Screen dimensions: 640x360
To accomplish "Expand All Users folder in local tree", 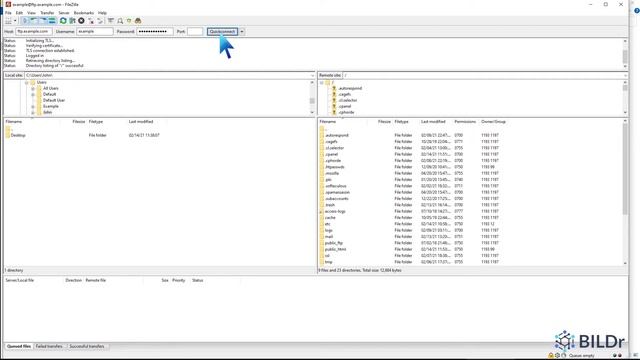I will tap(33, 89).
